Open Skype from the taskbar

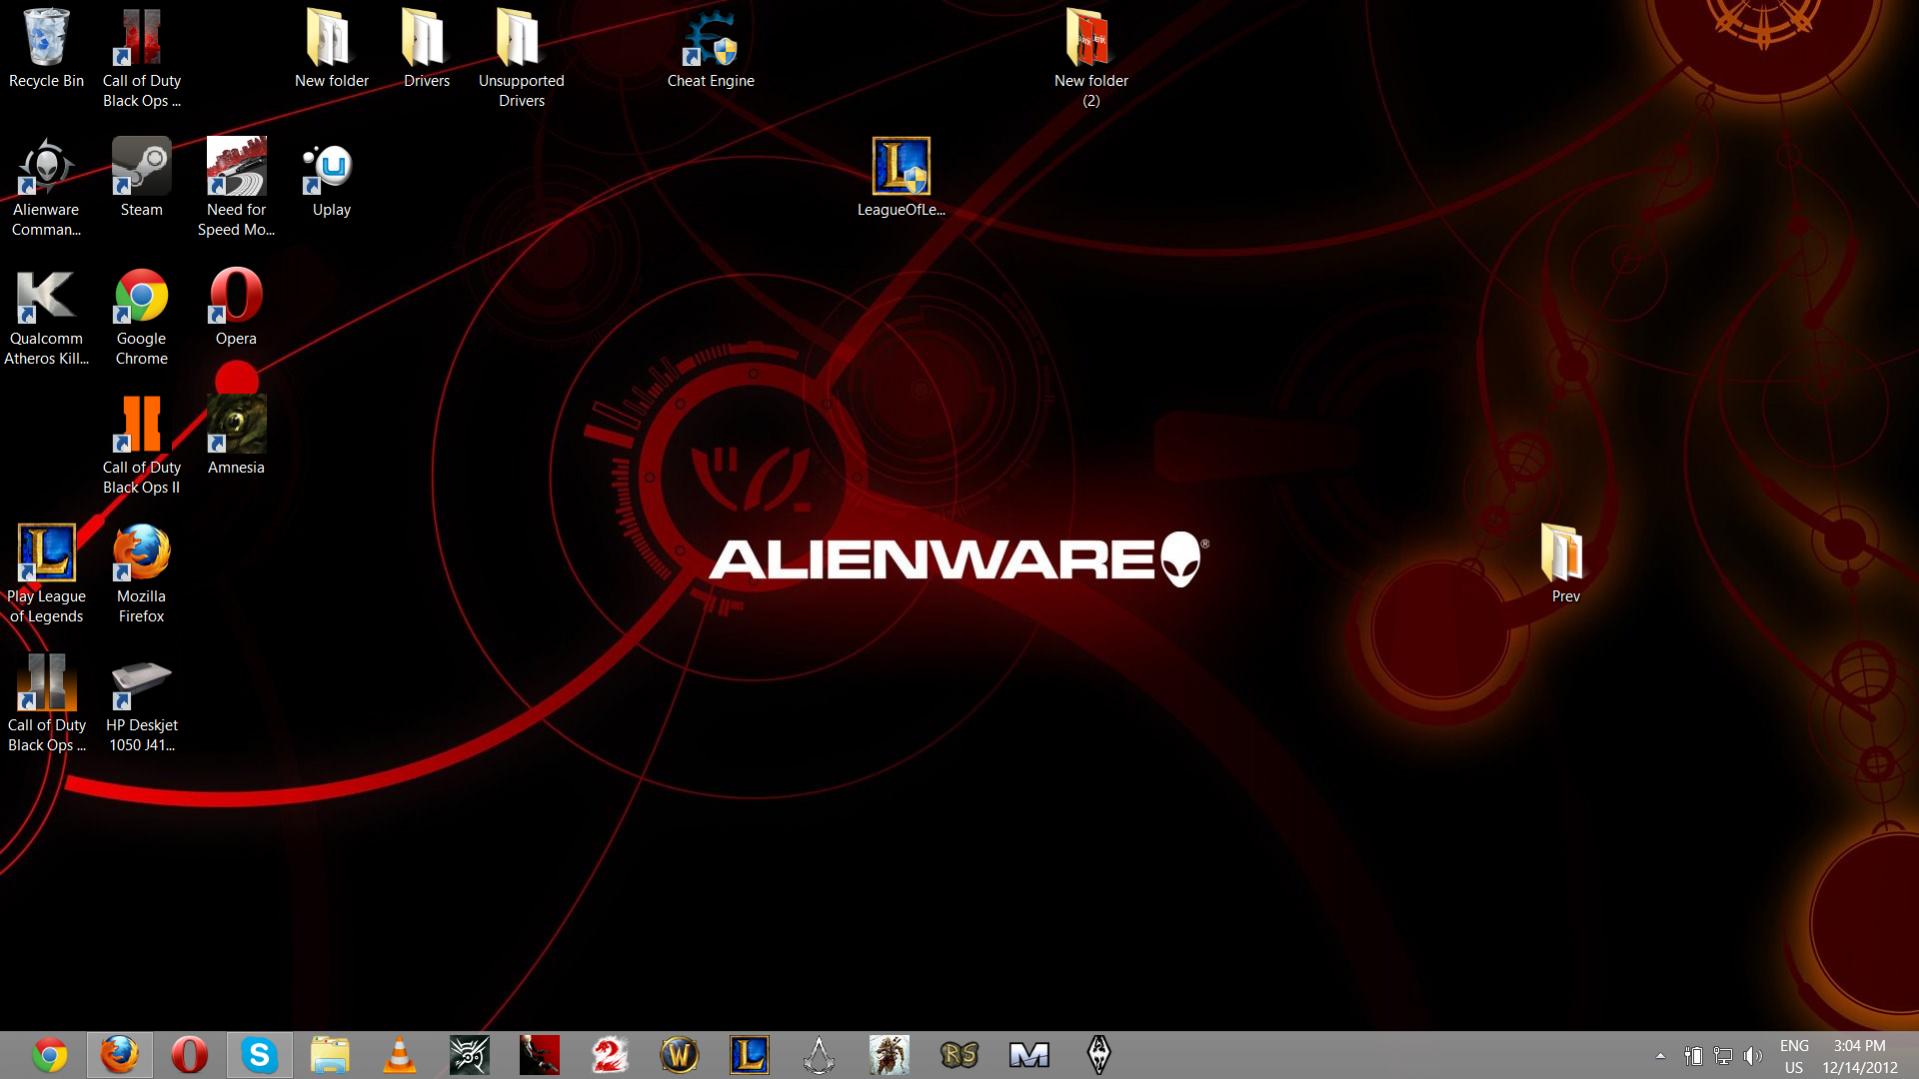(260, 1055)
